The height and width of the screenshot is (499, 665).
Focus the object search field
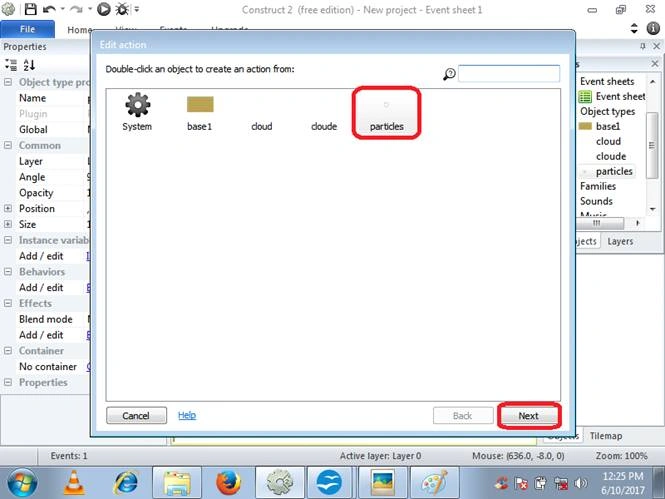[509, 73]
